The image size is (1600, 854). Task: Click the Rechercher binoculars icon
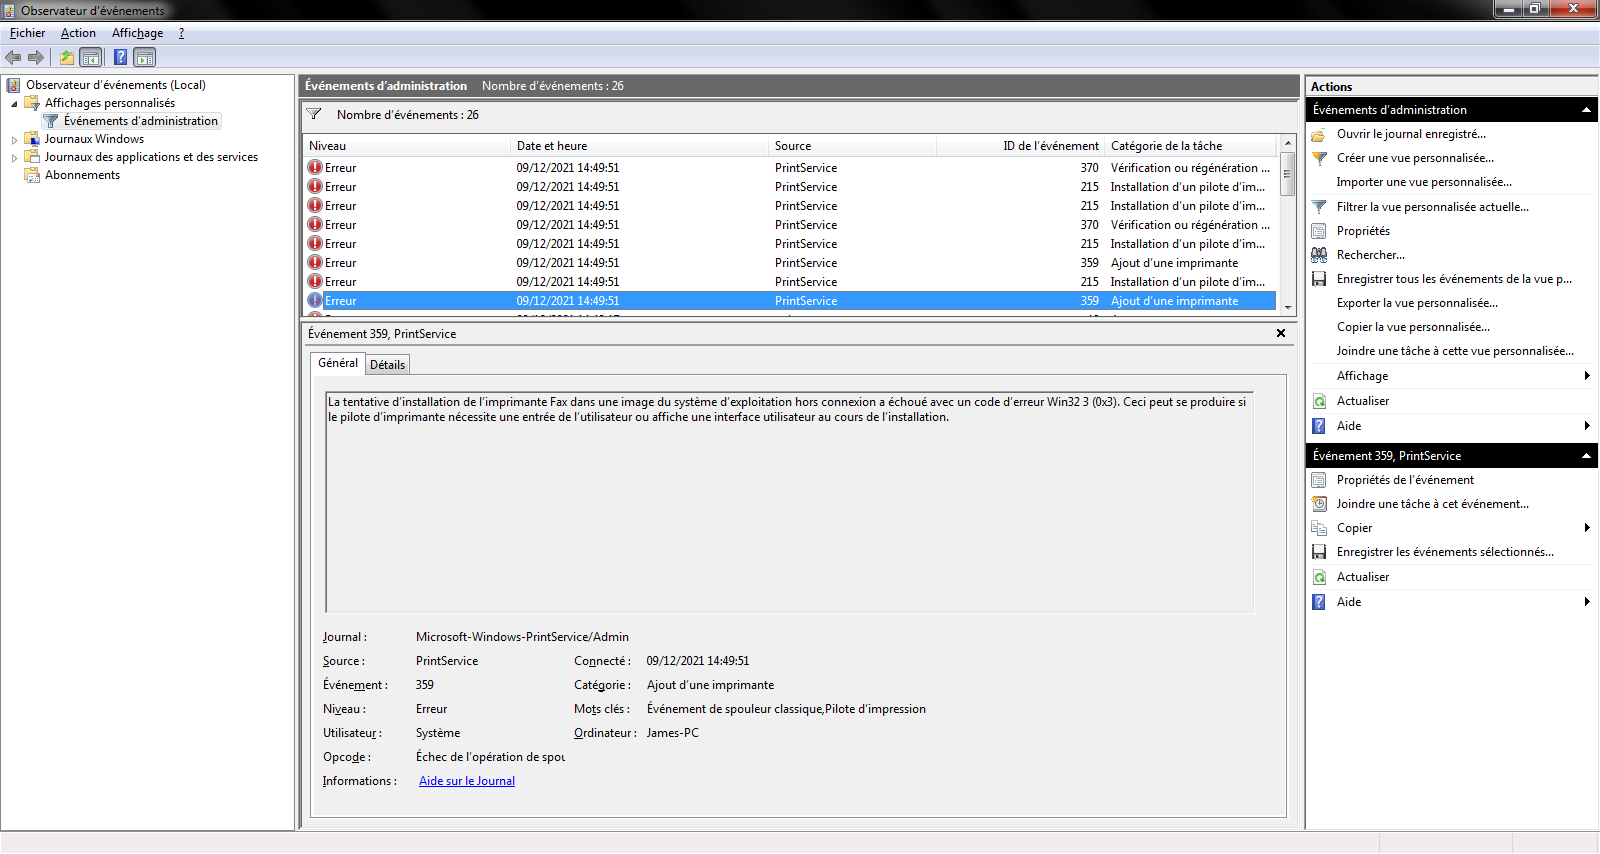[1319, 255]
